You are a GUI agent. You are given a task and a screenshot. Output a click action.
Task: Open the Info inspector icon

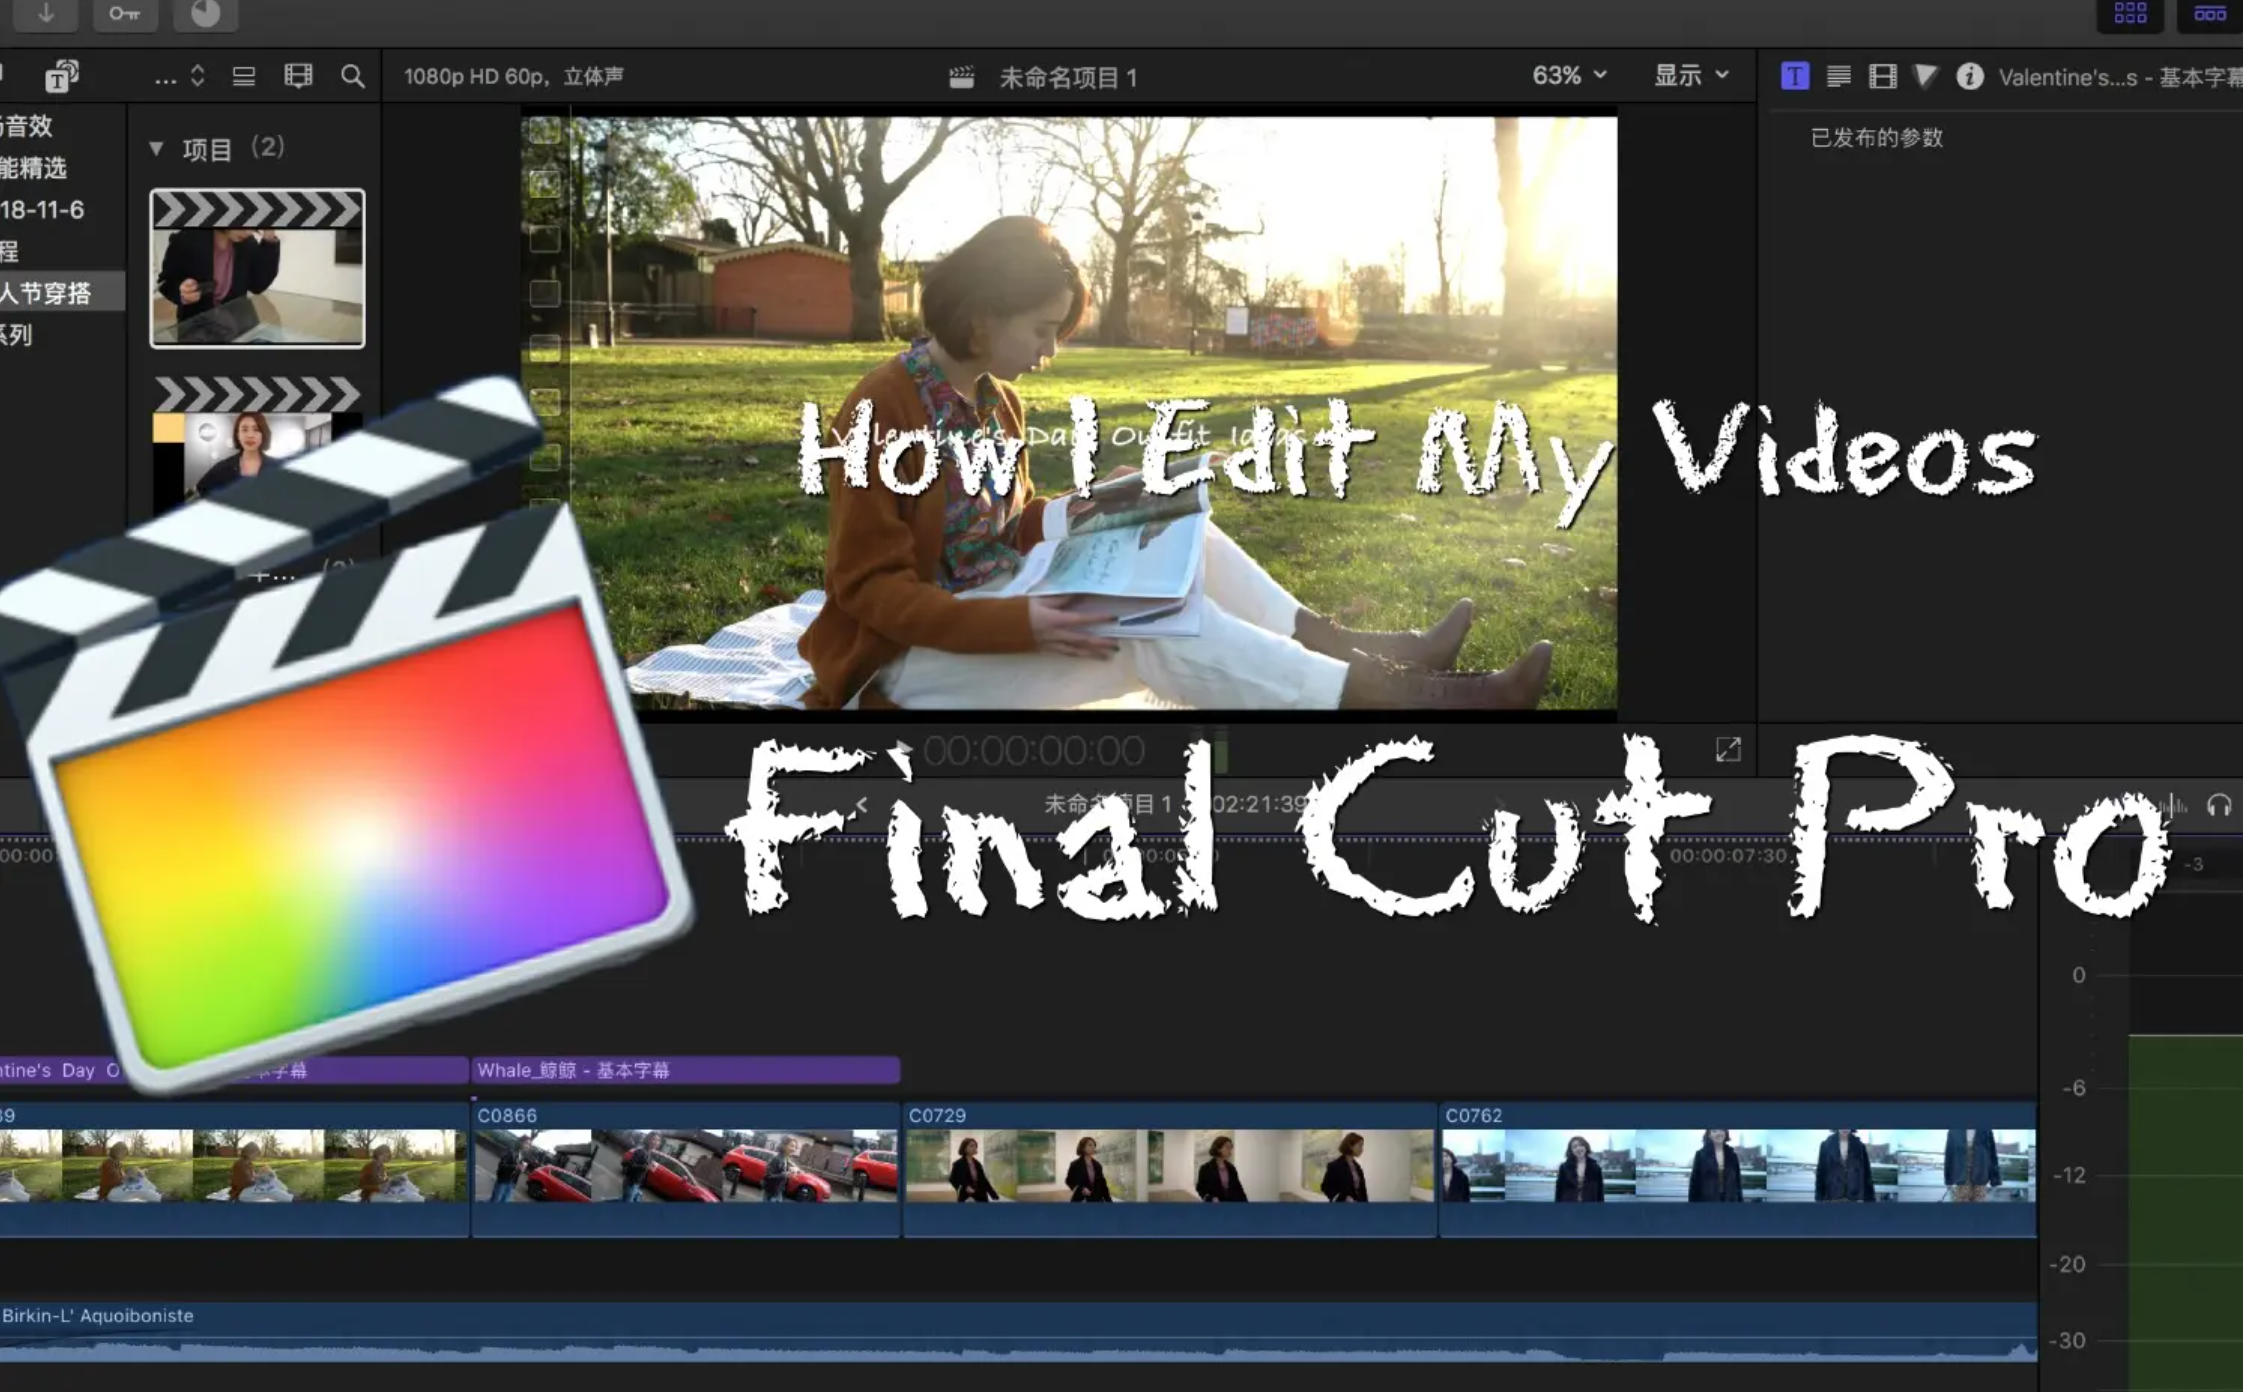click(1969, 76)
